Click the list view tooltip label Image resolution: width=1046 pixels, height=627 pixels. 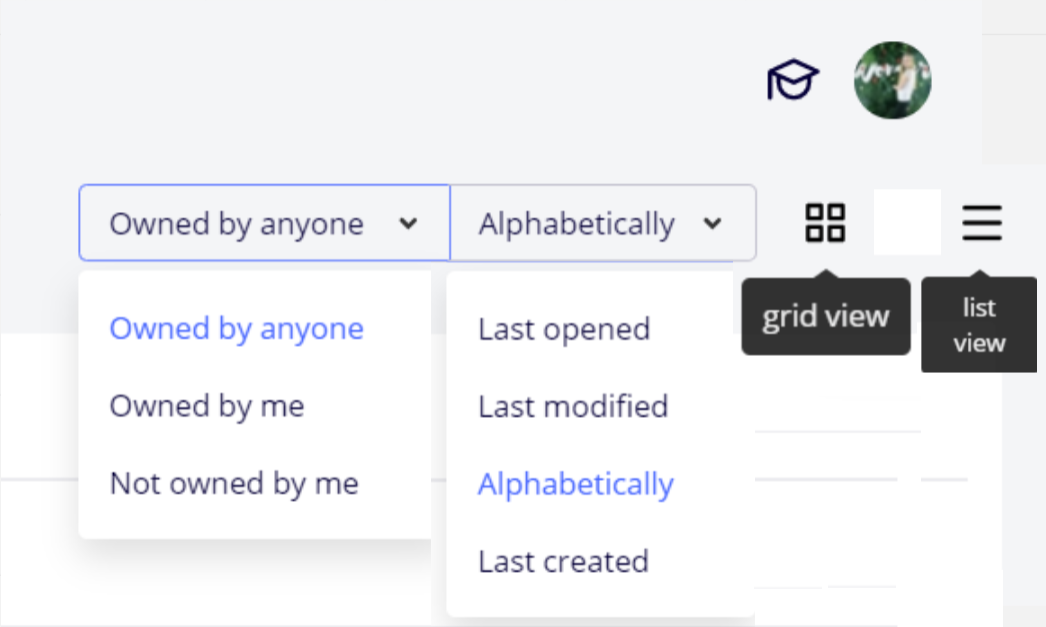coord(978,325)
